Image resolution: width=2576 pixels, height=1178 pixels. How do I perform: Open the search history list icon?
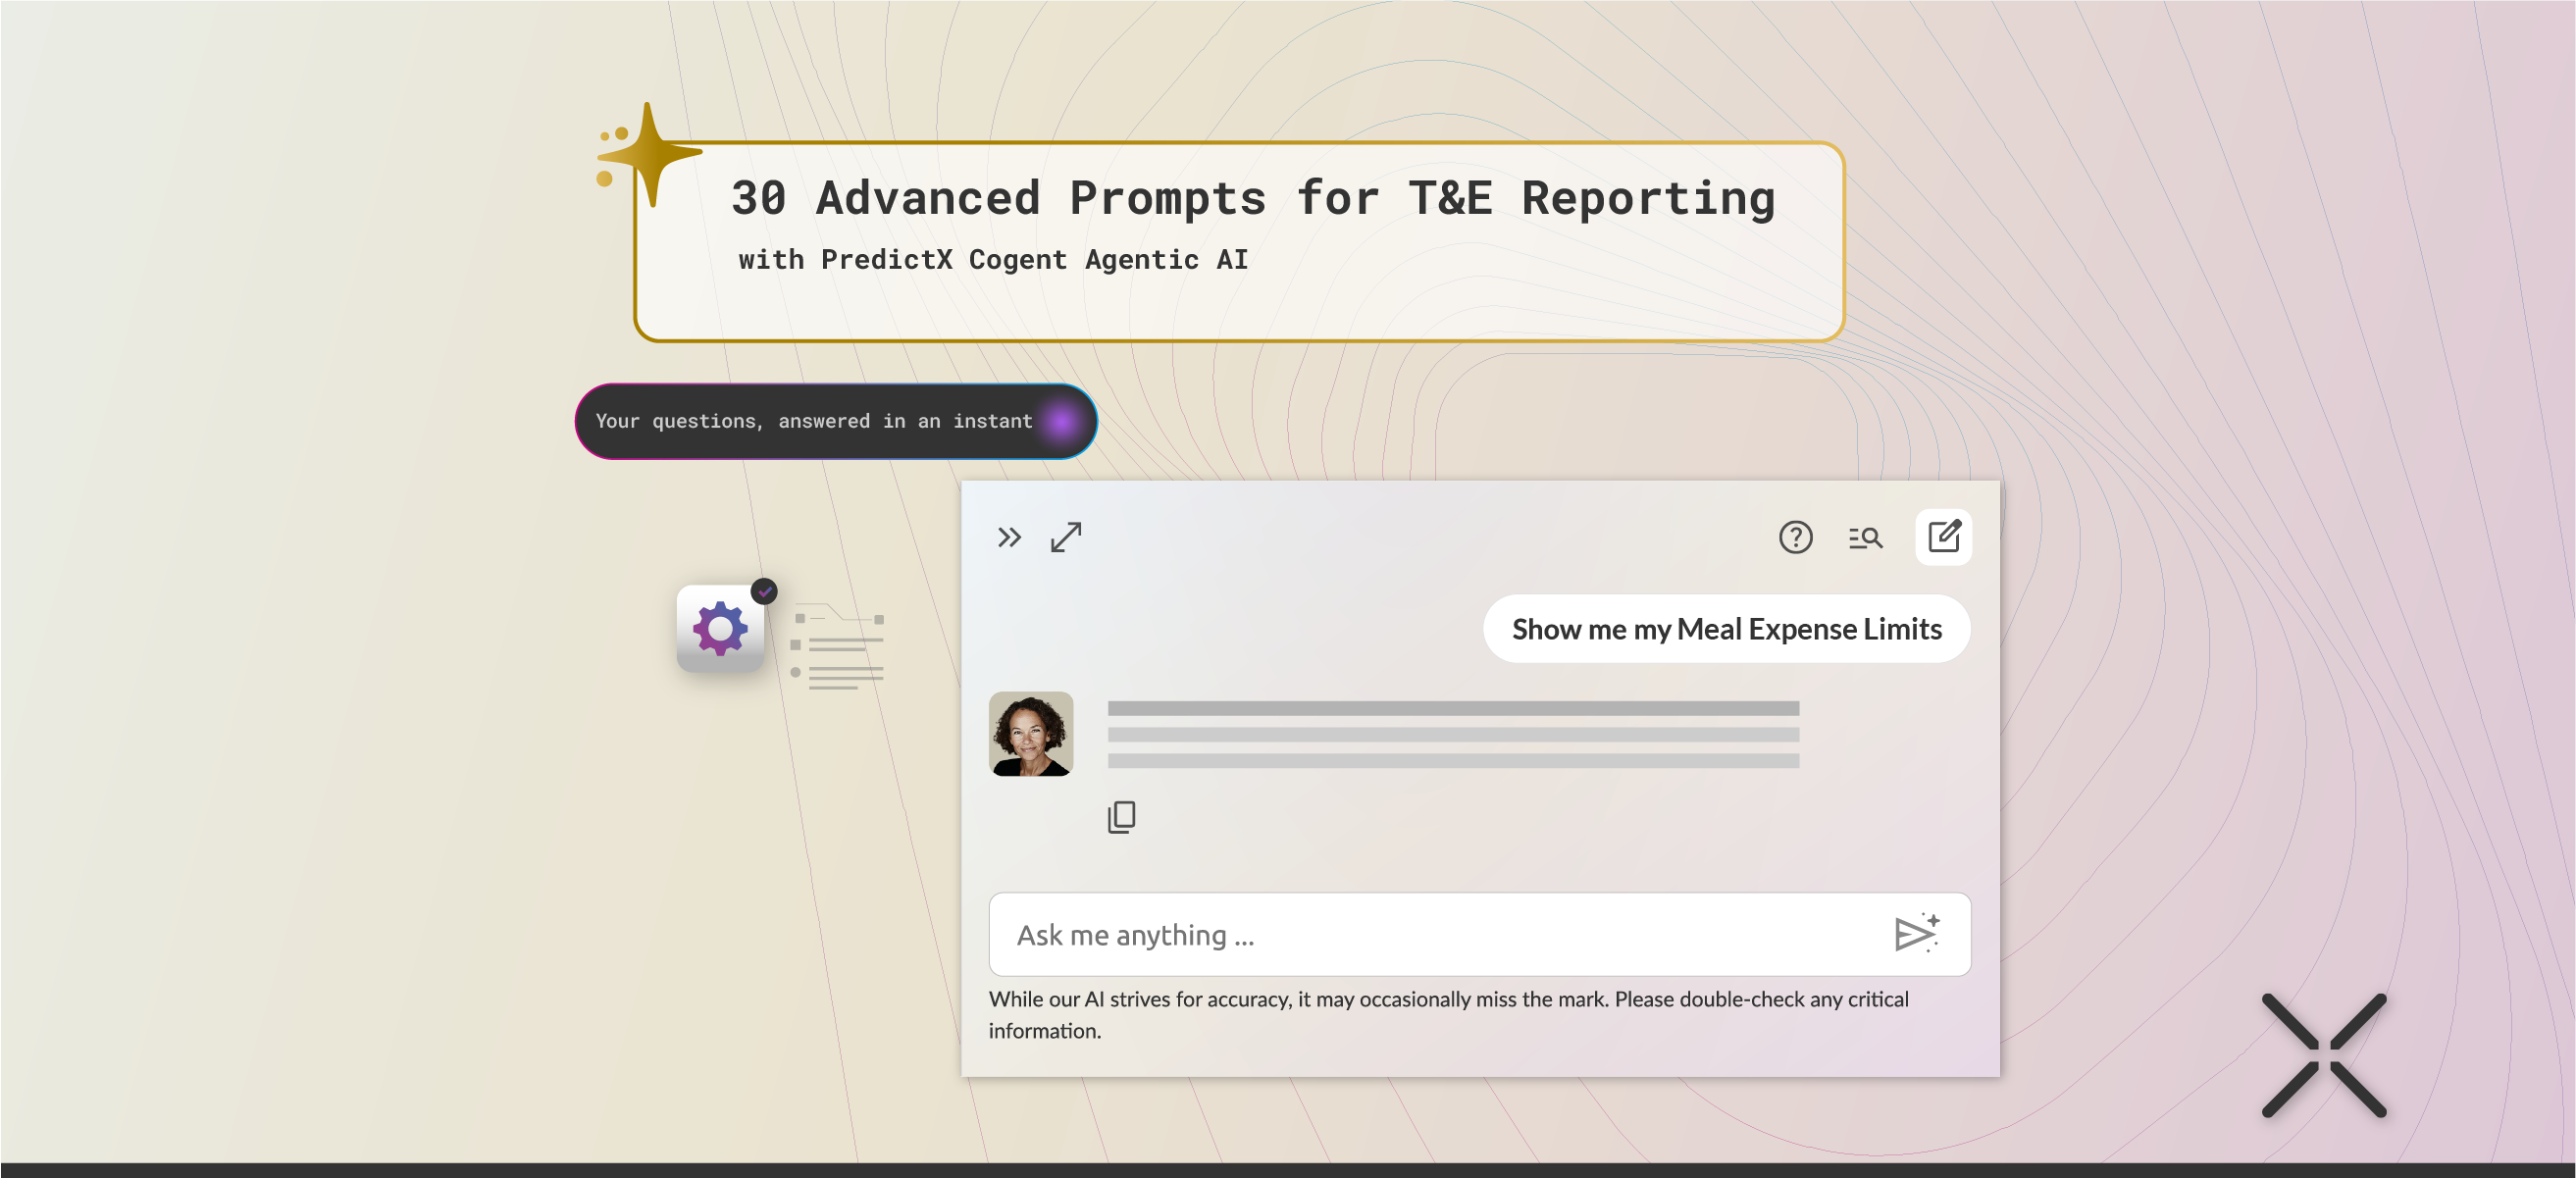[1865, 538]
